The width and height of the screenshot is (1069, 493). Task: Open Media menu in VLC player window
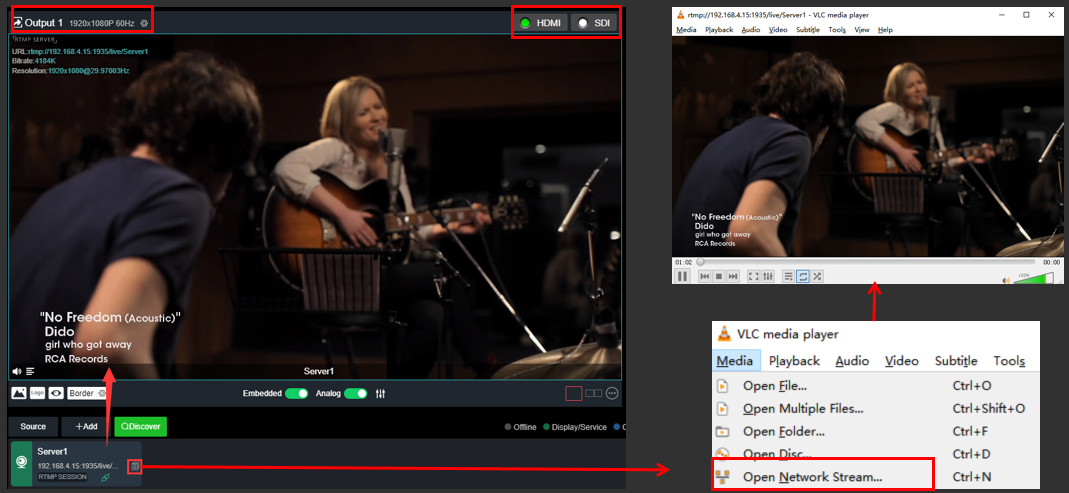[687, 30]
